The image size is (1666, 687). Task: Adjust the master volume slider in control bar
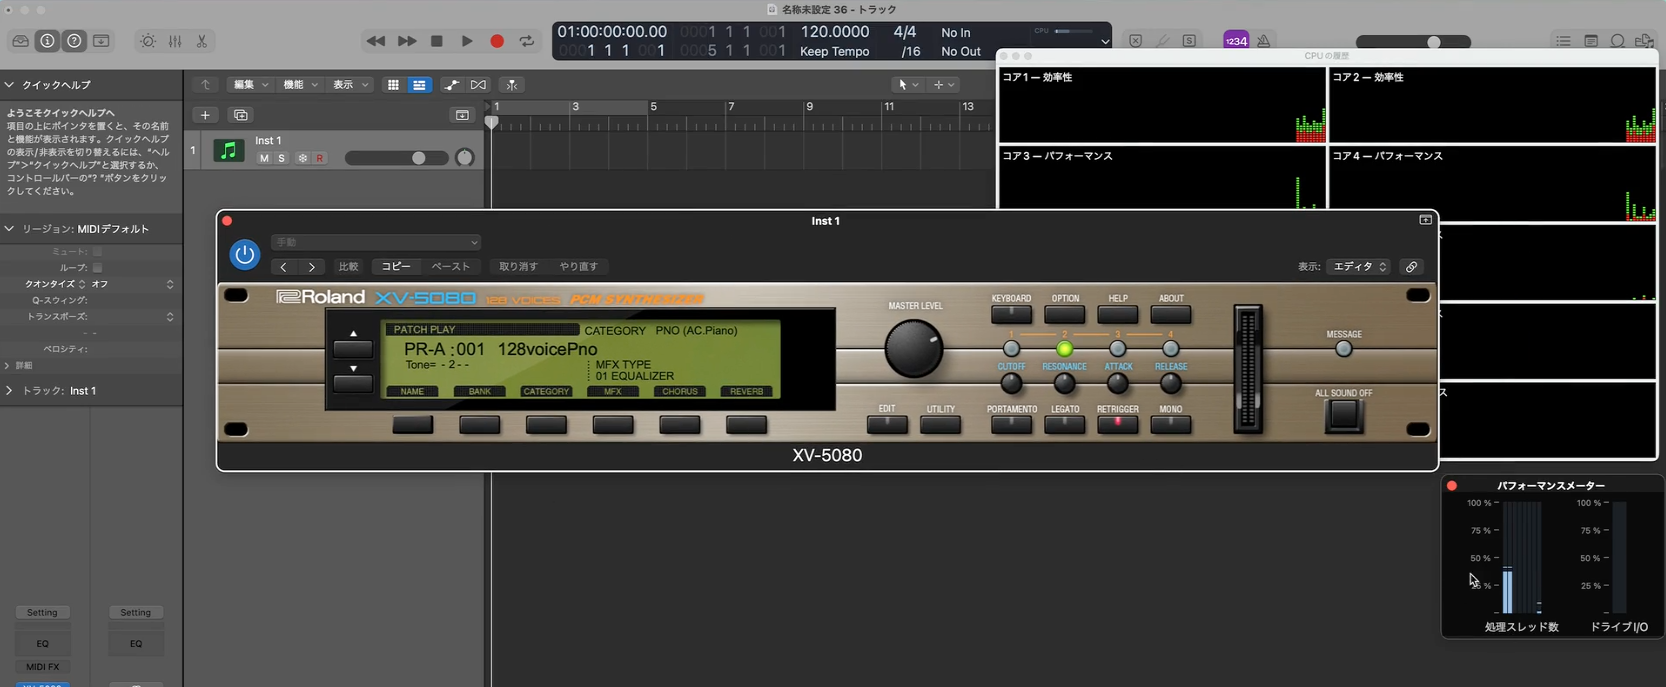coord(1413,42)
